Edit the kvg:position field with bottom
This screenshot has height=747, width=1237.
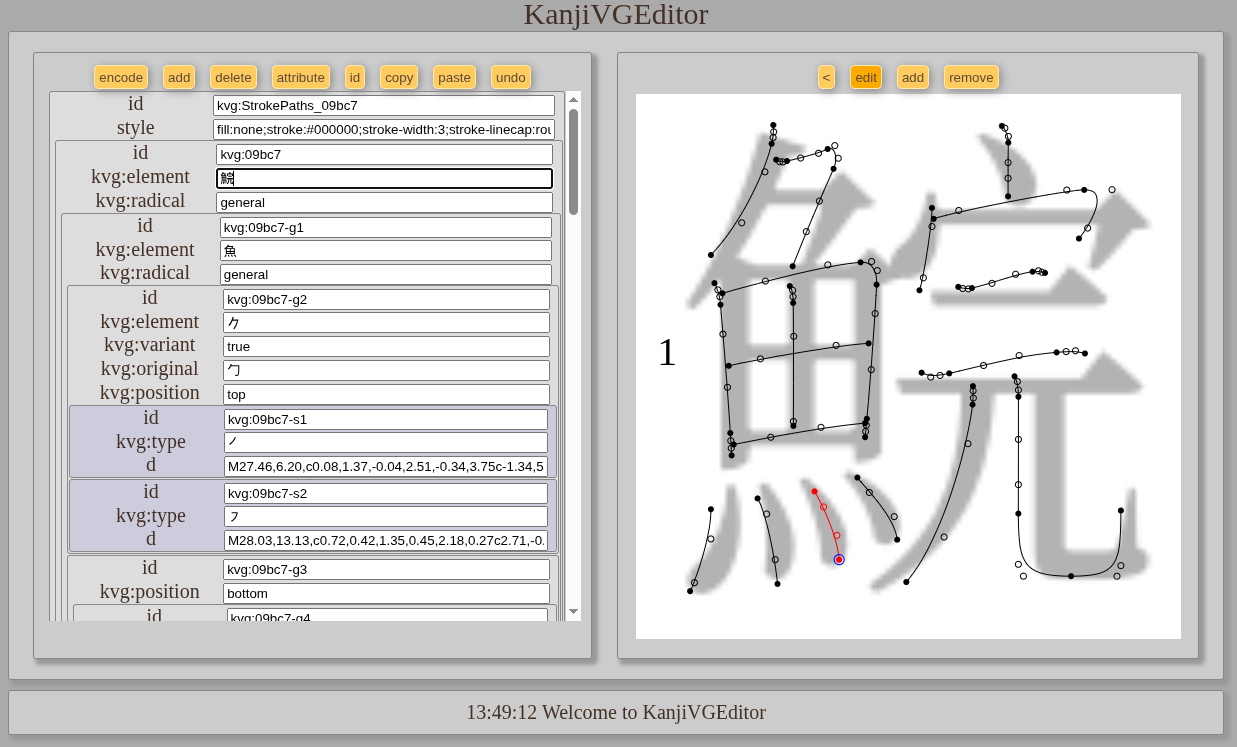click(x=386, y=593)
